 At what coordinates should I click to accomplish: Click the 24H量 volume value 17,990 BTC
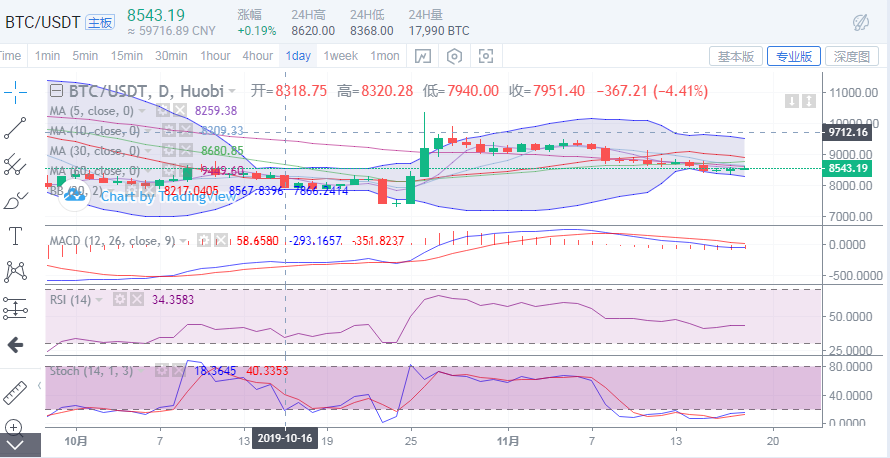tap(439, 31)
